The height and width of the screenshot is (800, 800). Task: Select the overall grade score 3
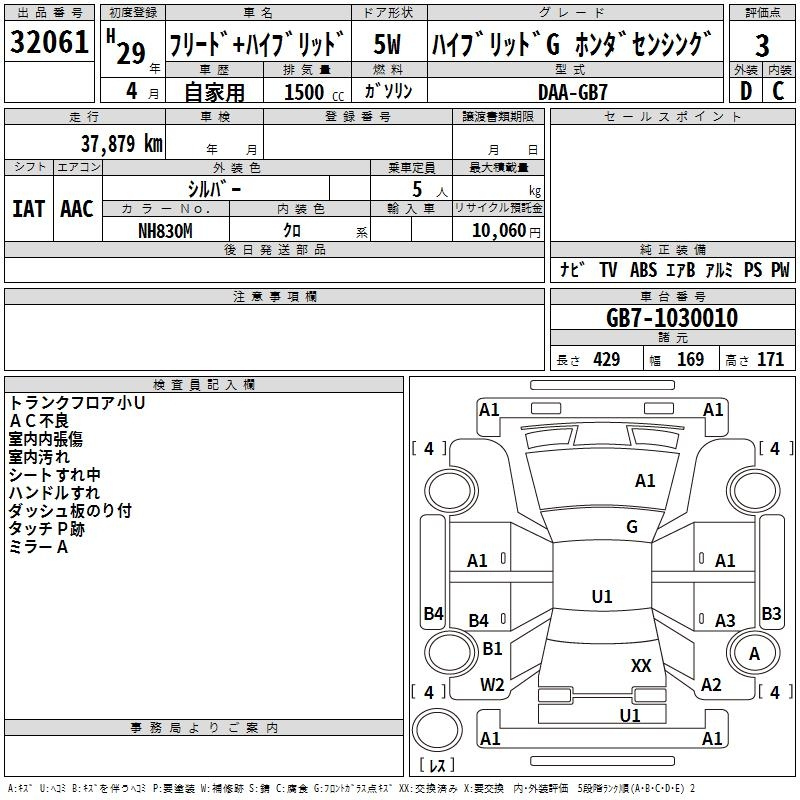tap(762, 44)
